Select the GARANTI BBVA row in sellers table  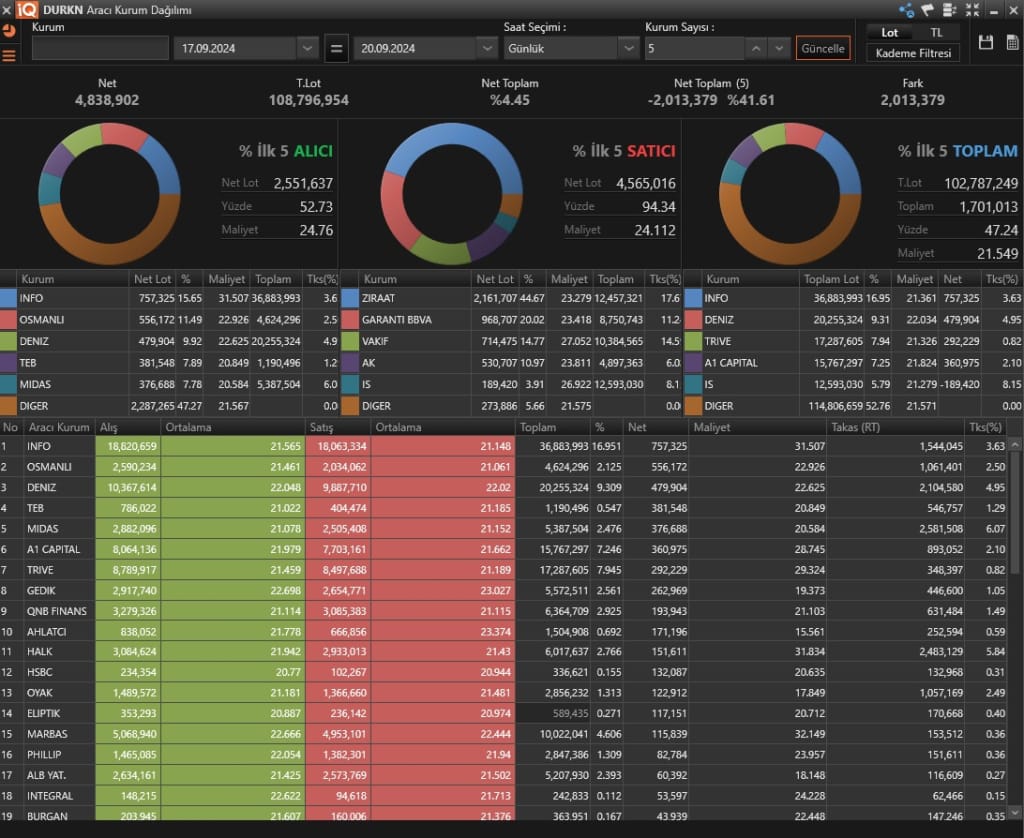click(511, 319)
